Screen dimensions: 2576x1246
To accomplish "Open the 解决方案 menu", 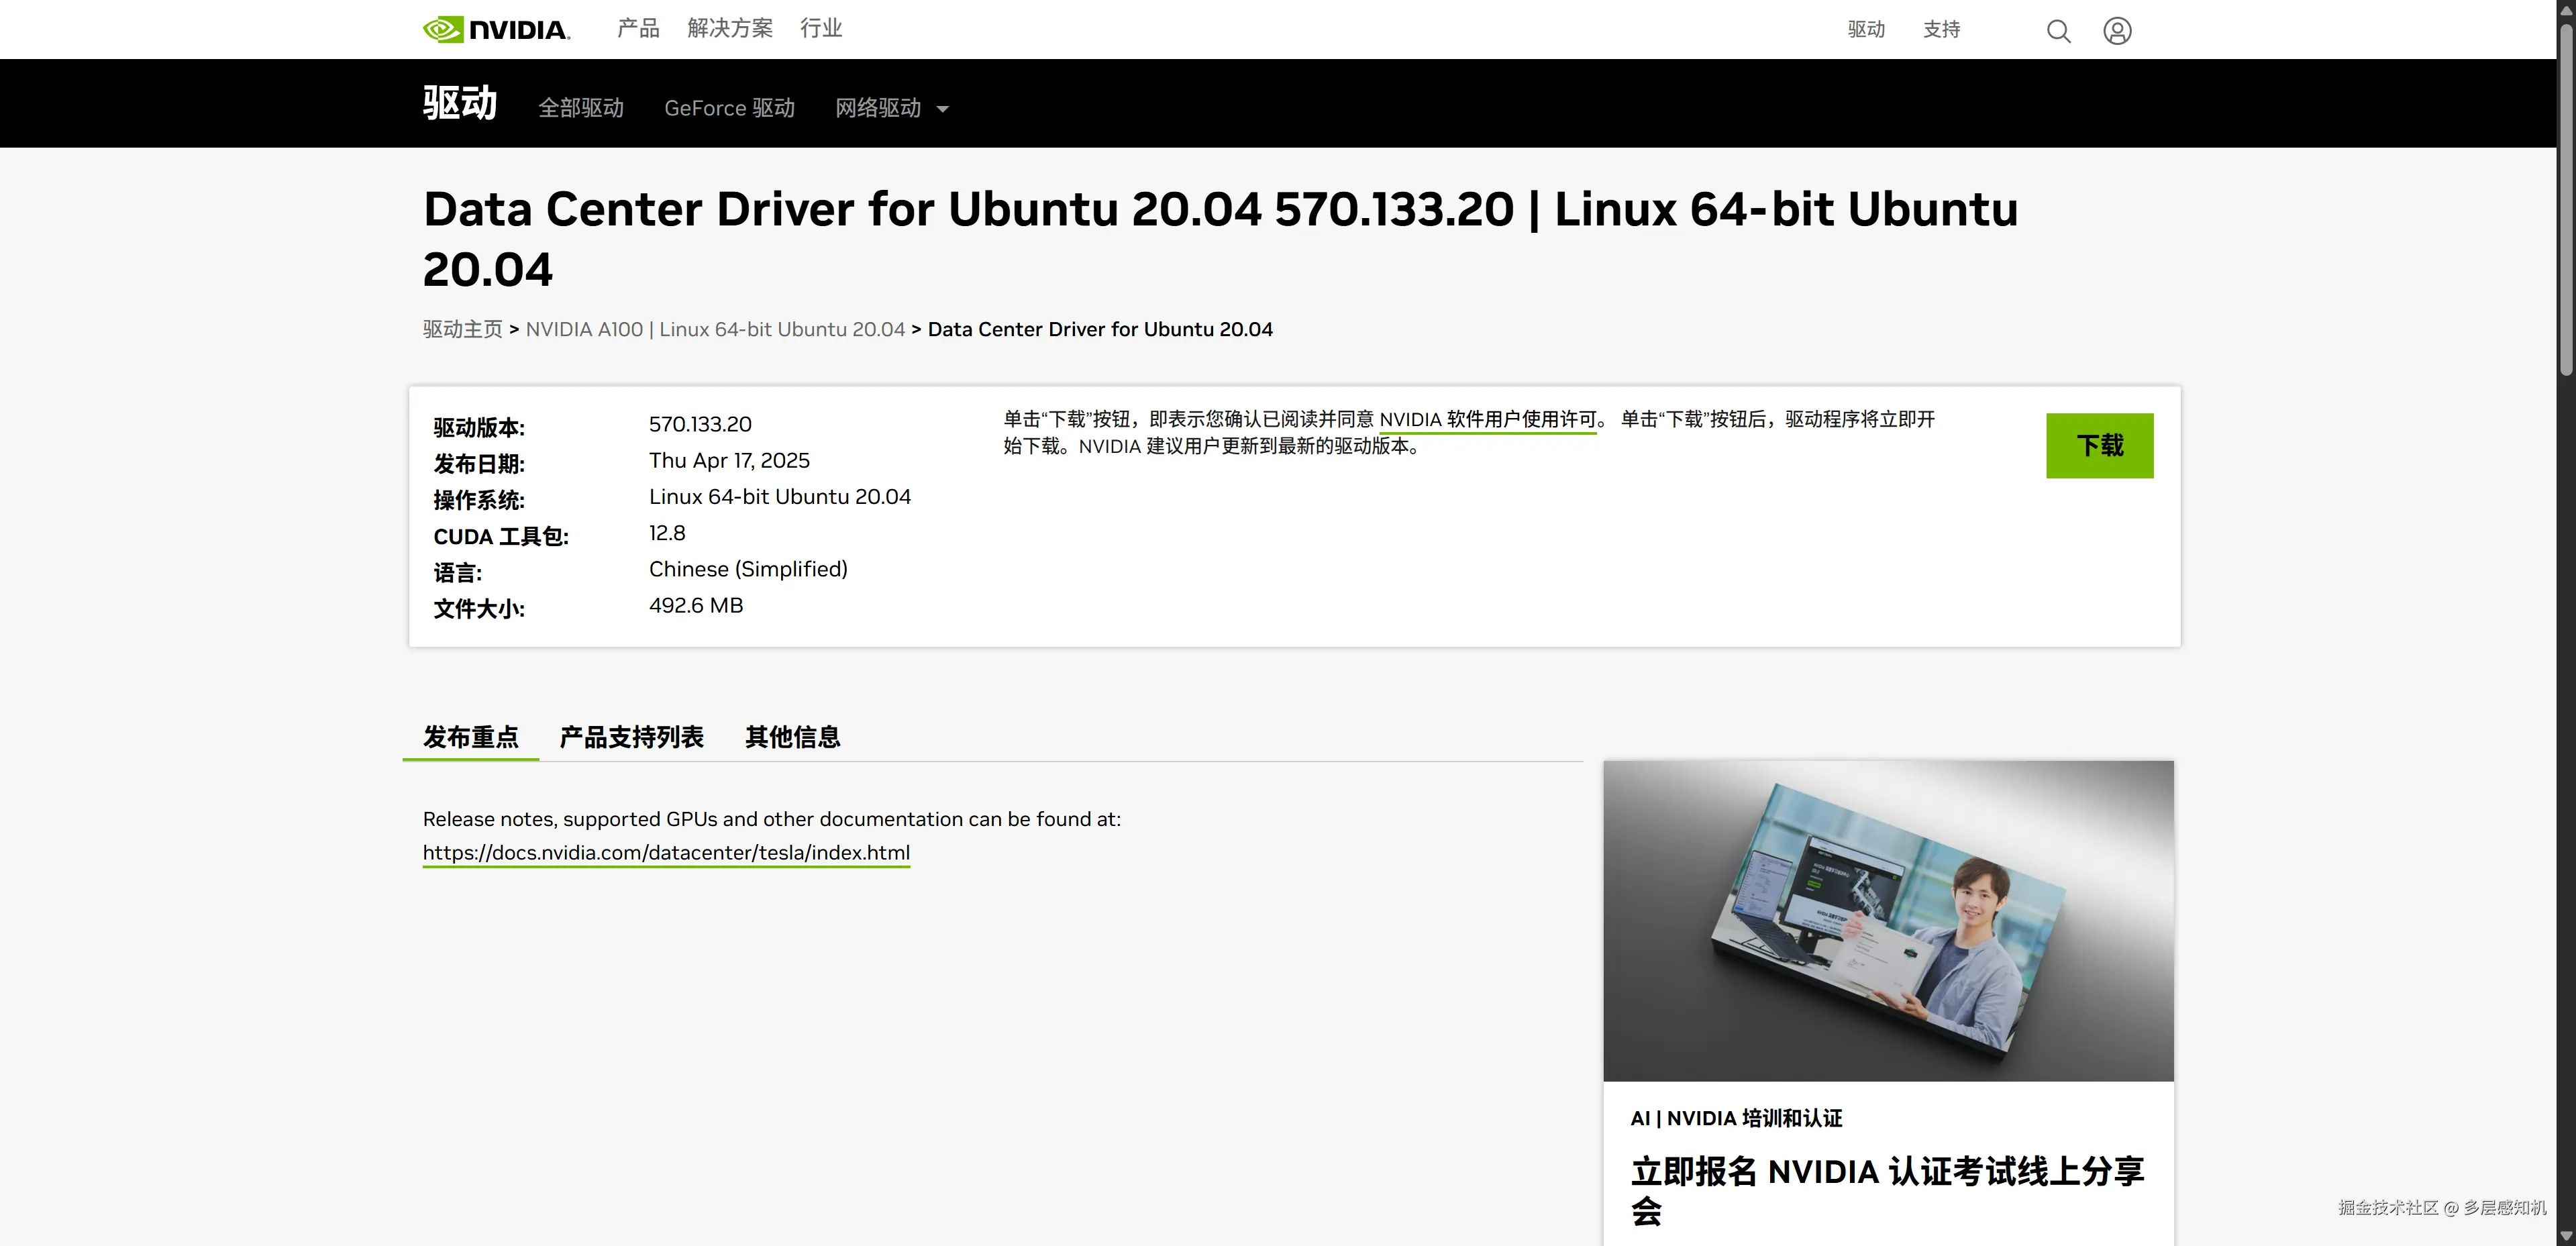I will [729, 28].
